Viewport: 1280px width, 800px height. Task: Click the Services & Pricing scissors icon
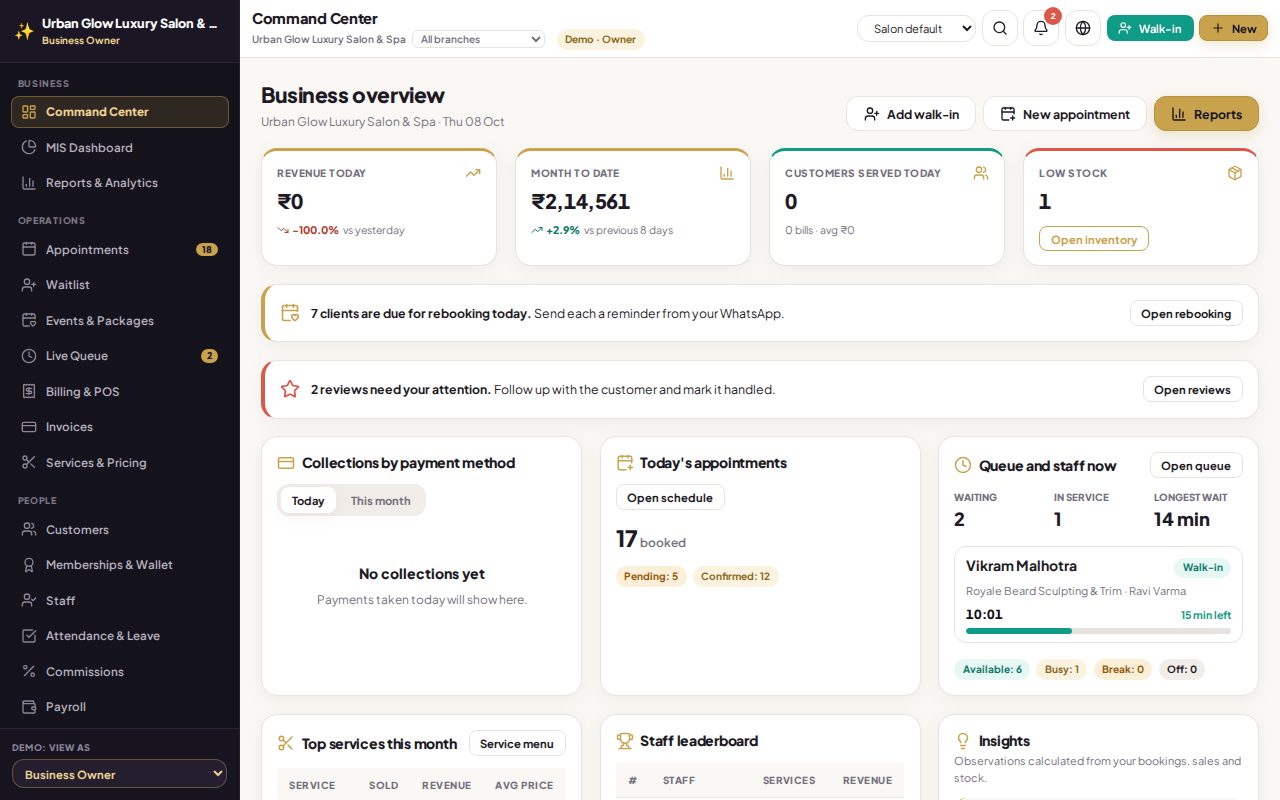tap(29, 462)
